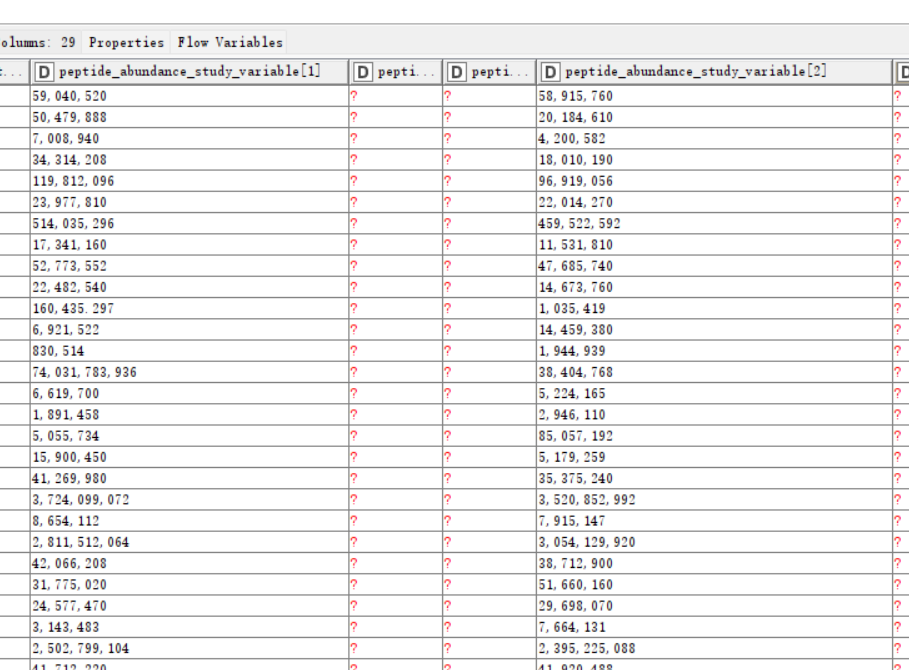Click the peptide_abundance_study_variable[1] column header
Image resolution: width=909 pixels, height=670 pixels.
click(190, 72)
